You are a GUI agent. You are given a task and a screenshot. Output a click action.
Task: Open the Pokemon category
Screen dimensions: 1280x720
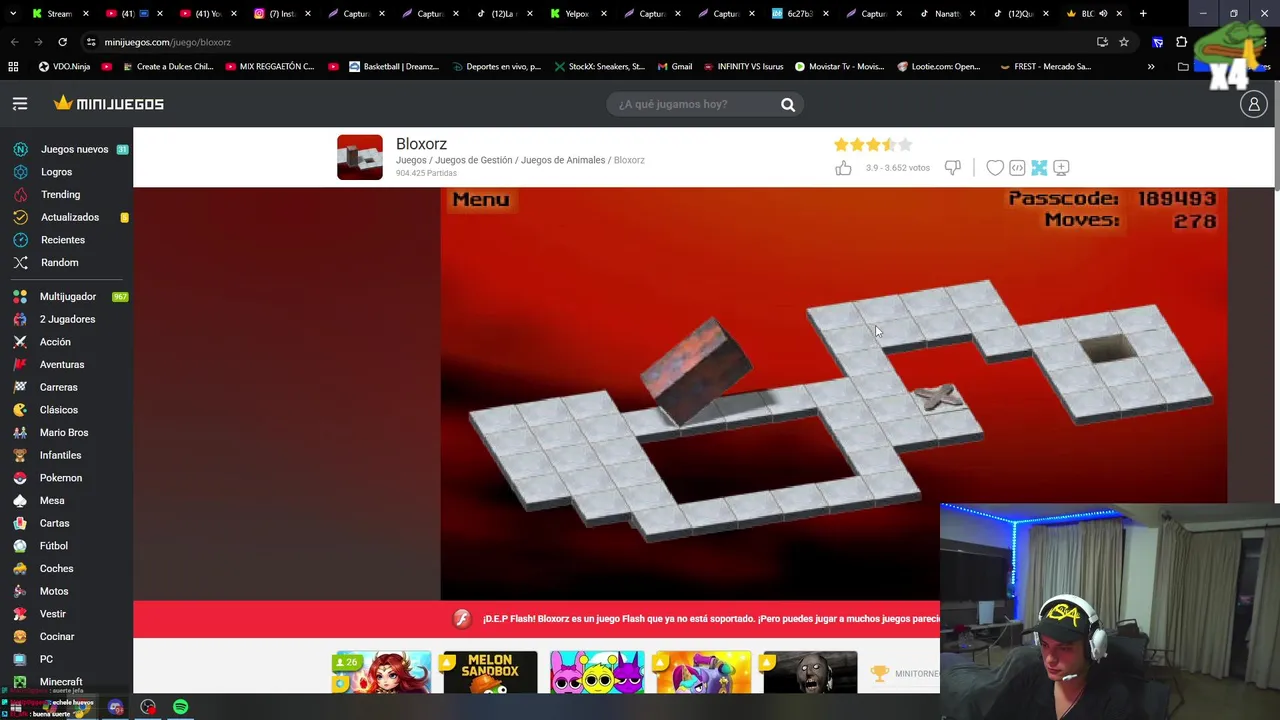coord(60,478)
